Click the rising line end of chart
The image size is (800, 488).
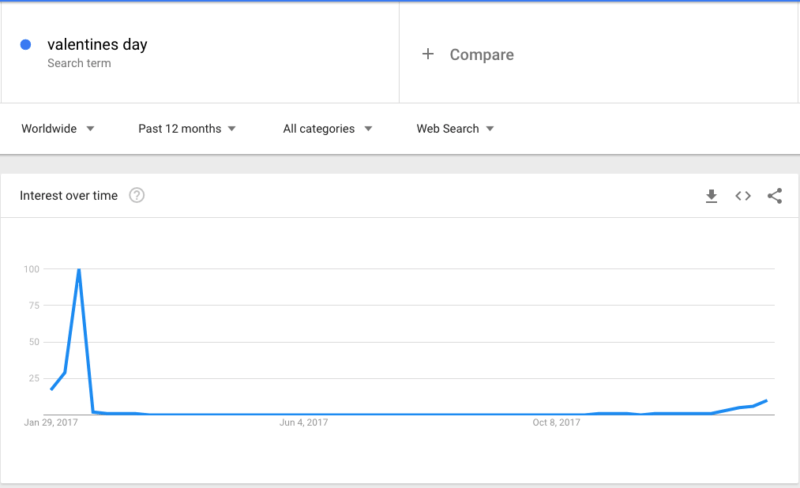click(766, 401)
